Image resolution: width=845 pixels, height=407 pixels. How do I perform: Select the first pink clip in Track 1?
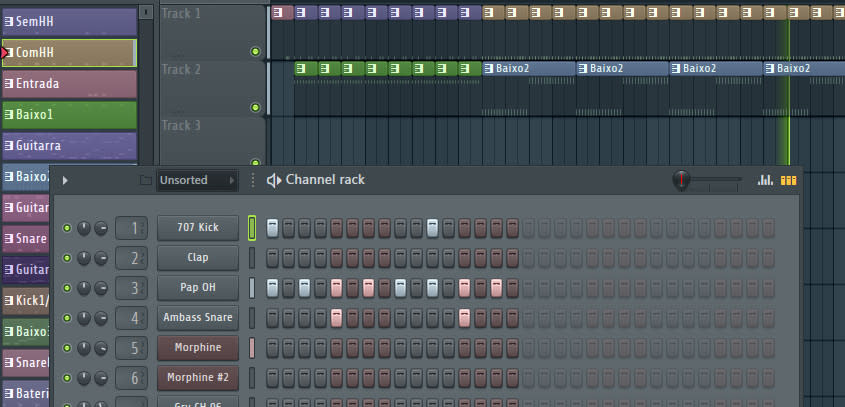click(282, 12)
